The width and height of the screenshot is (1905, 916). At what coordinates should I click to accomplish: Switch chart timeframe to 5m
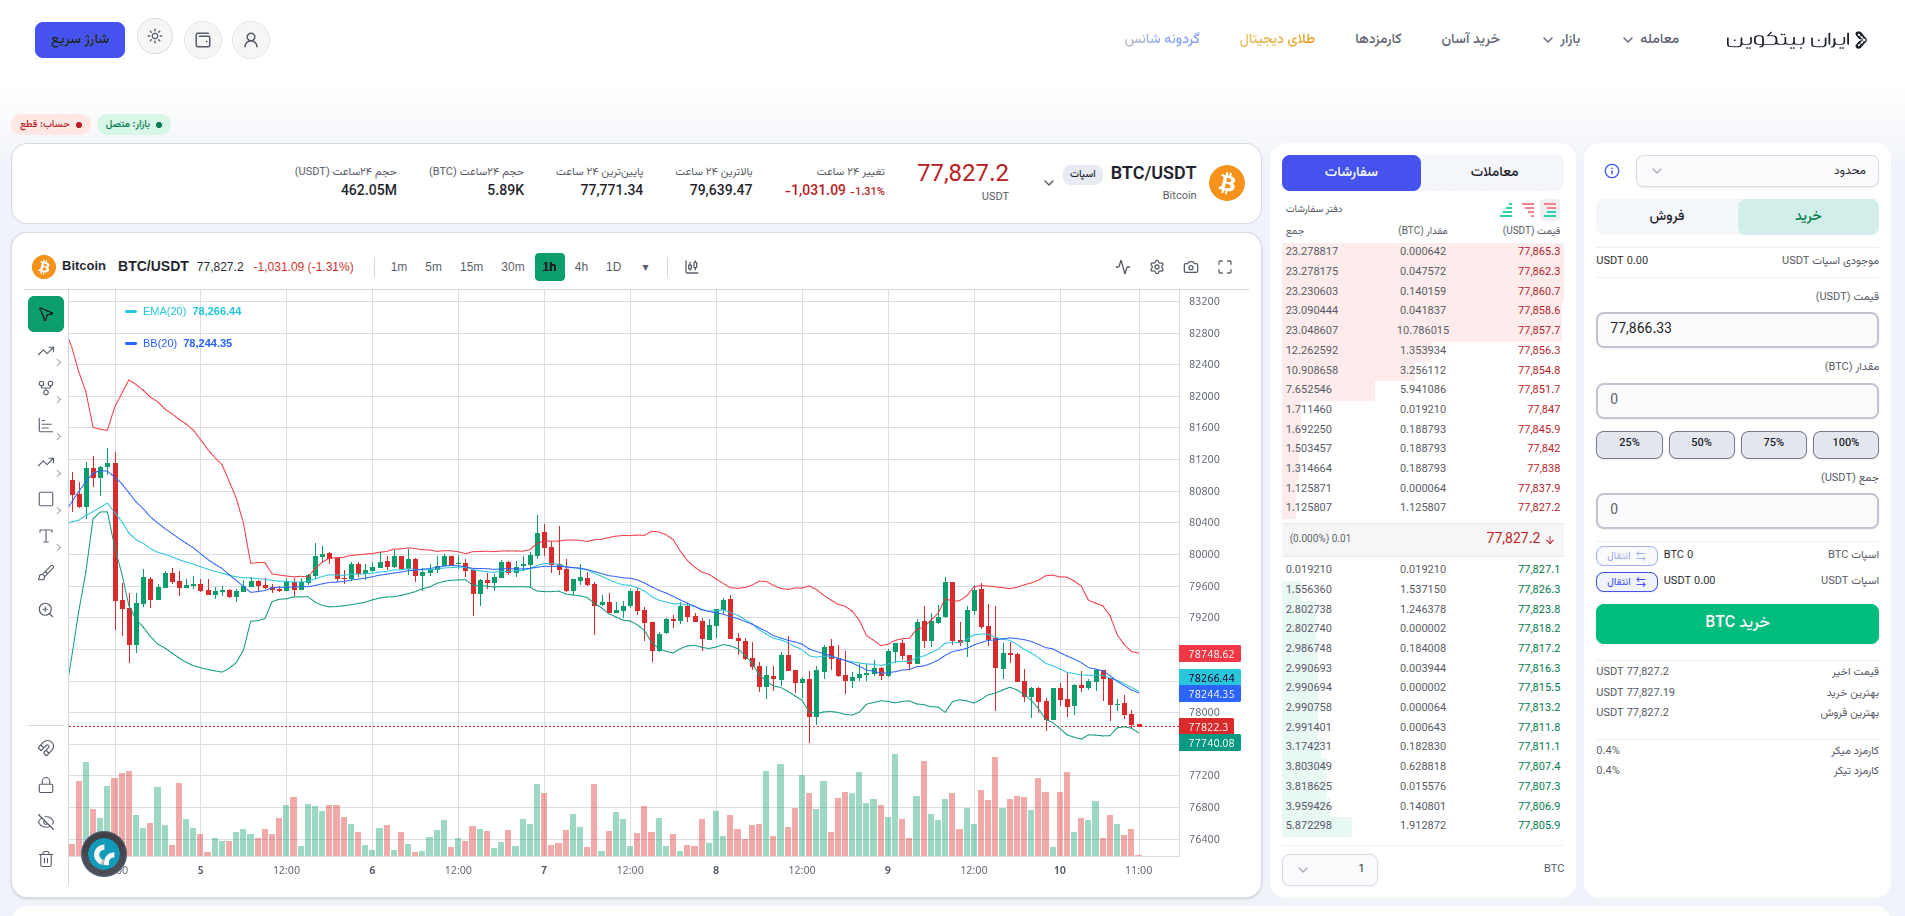(x=433, y=267)
